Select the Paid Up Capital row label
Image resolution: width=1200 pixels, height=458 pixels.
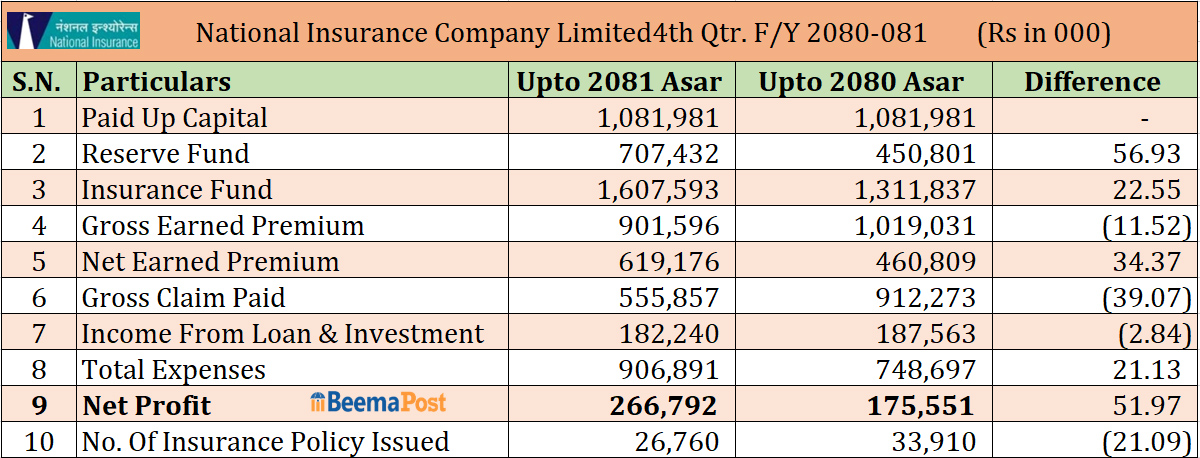(175, 118)
